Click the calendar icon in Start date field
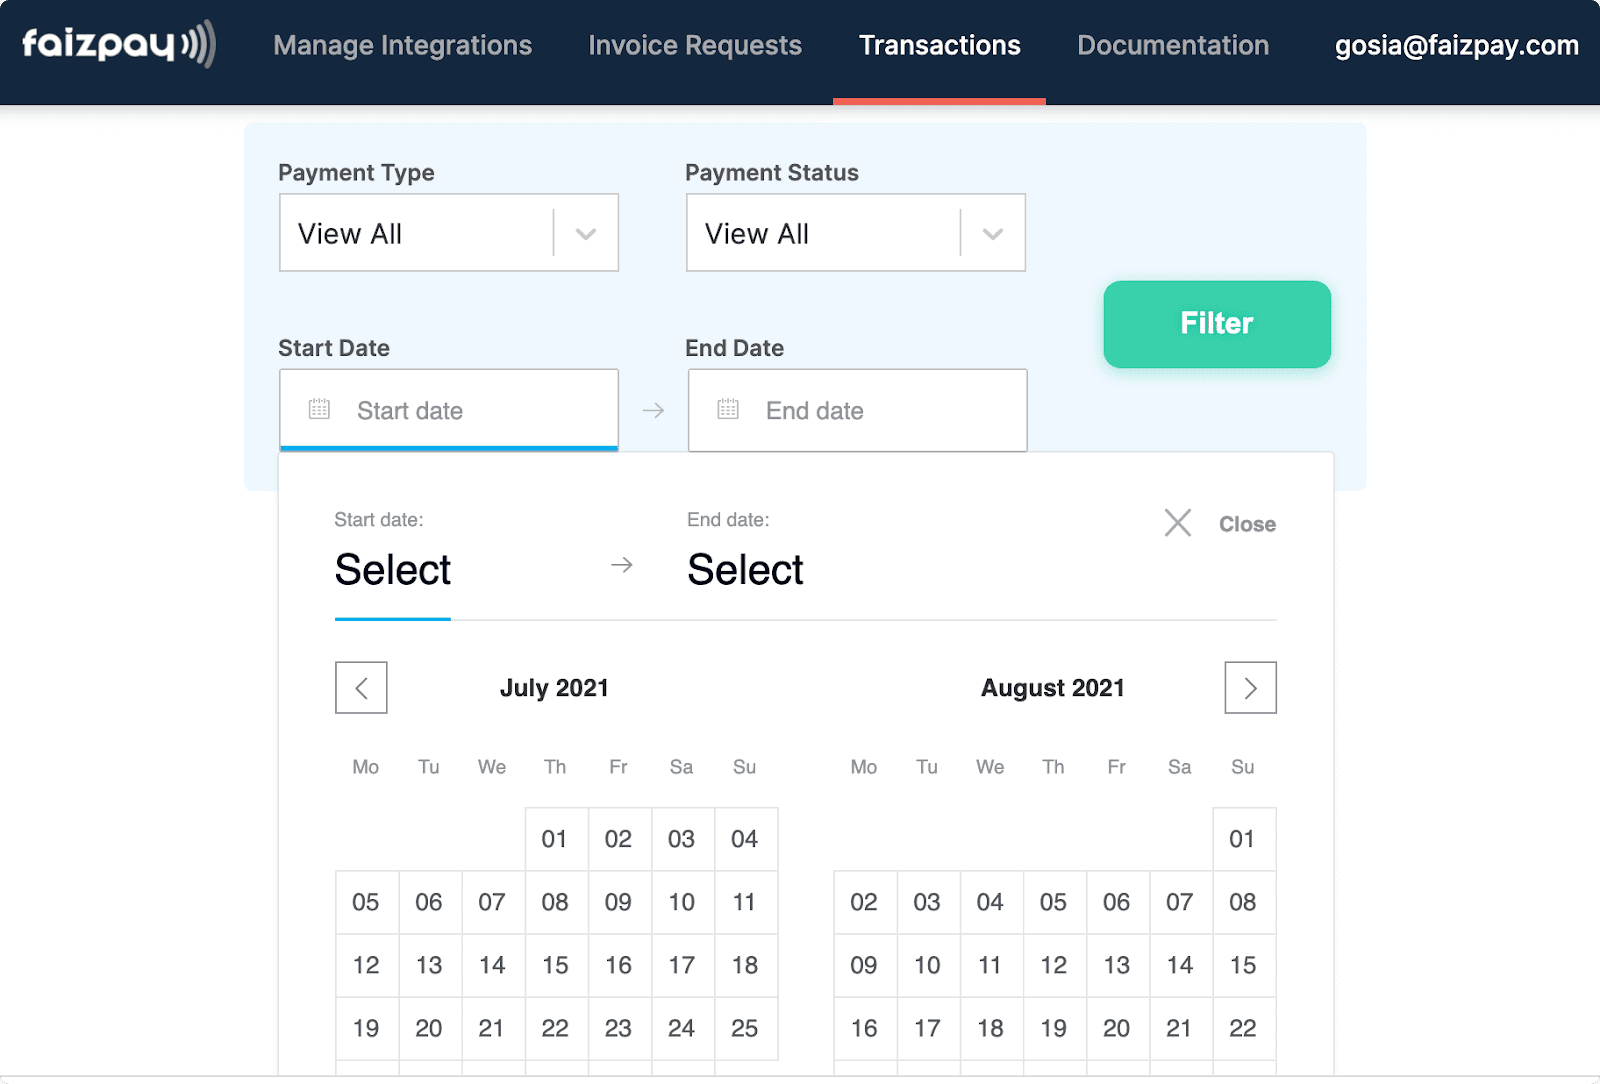 319,409
